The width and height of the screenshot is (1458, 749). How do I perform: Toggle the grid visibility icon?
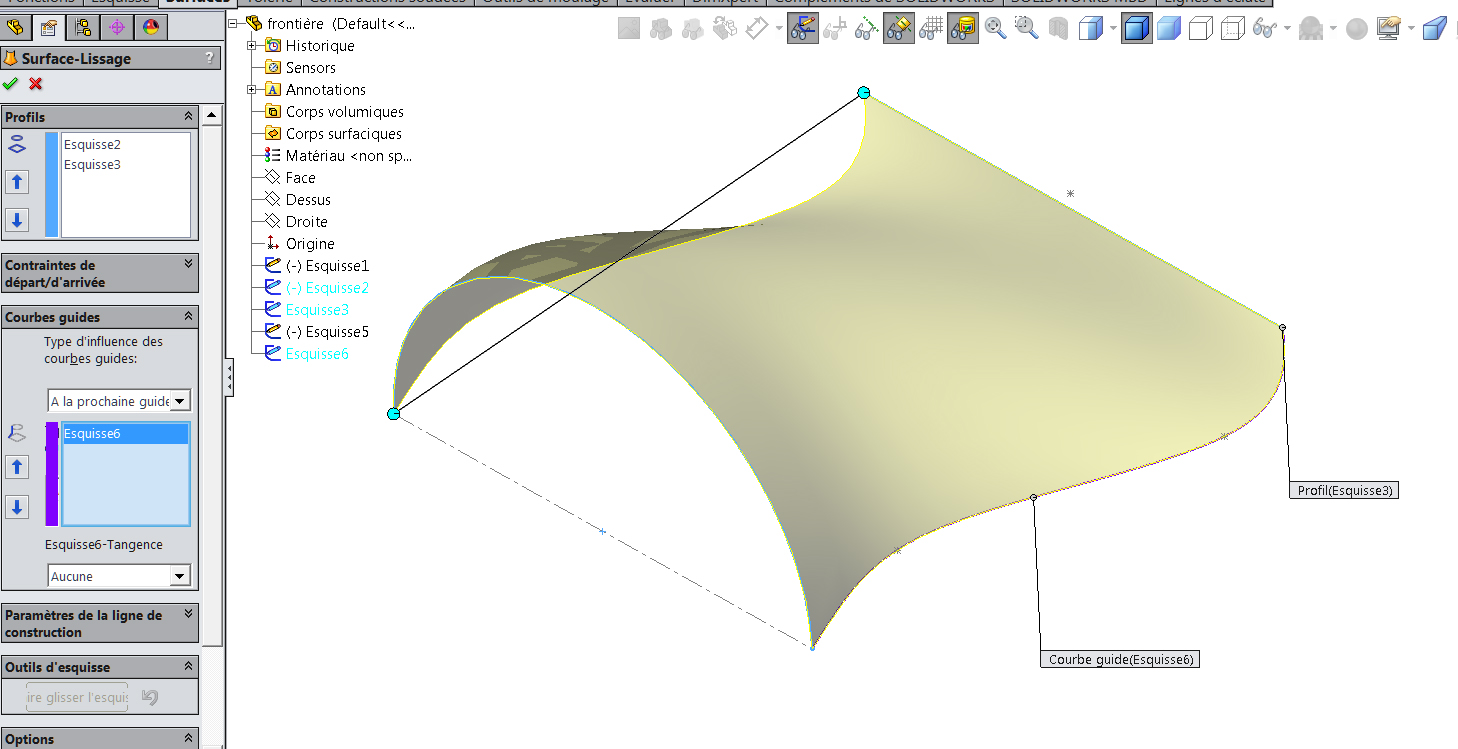click(930, 27)
